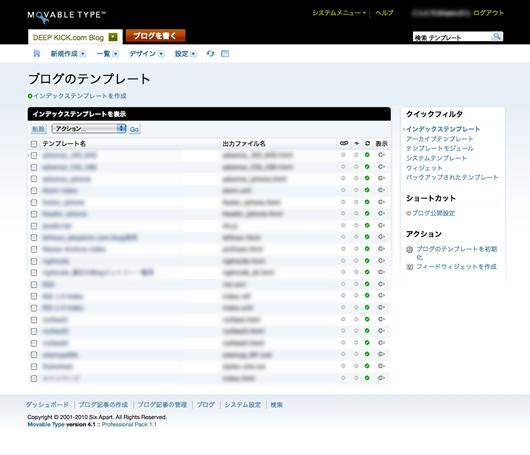
Task: Click the linked-file chain column header icon
Action: coord(344,143)
